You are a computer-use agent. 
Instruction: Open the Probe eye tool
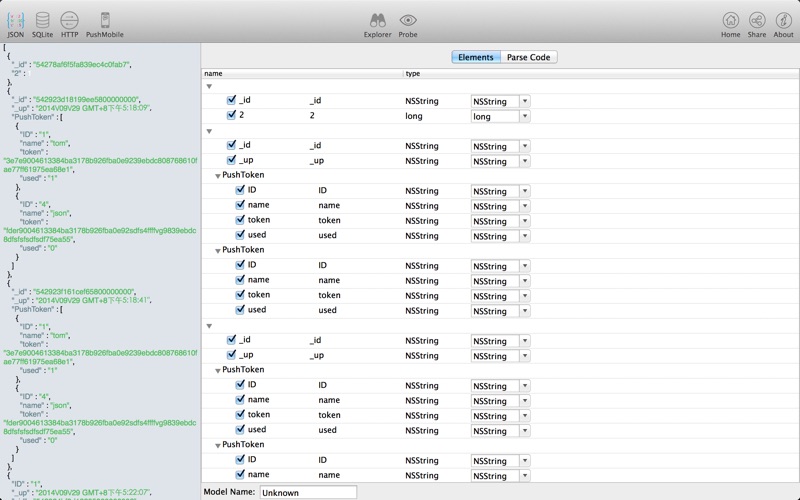point(408,25)
